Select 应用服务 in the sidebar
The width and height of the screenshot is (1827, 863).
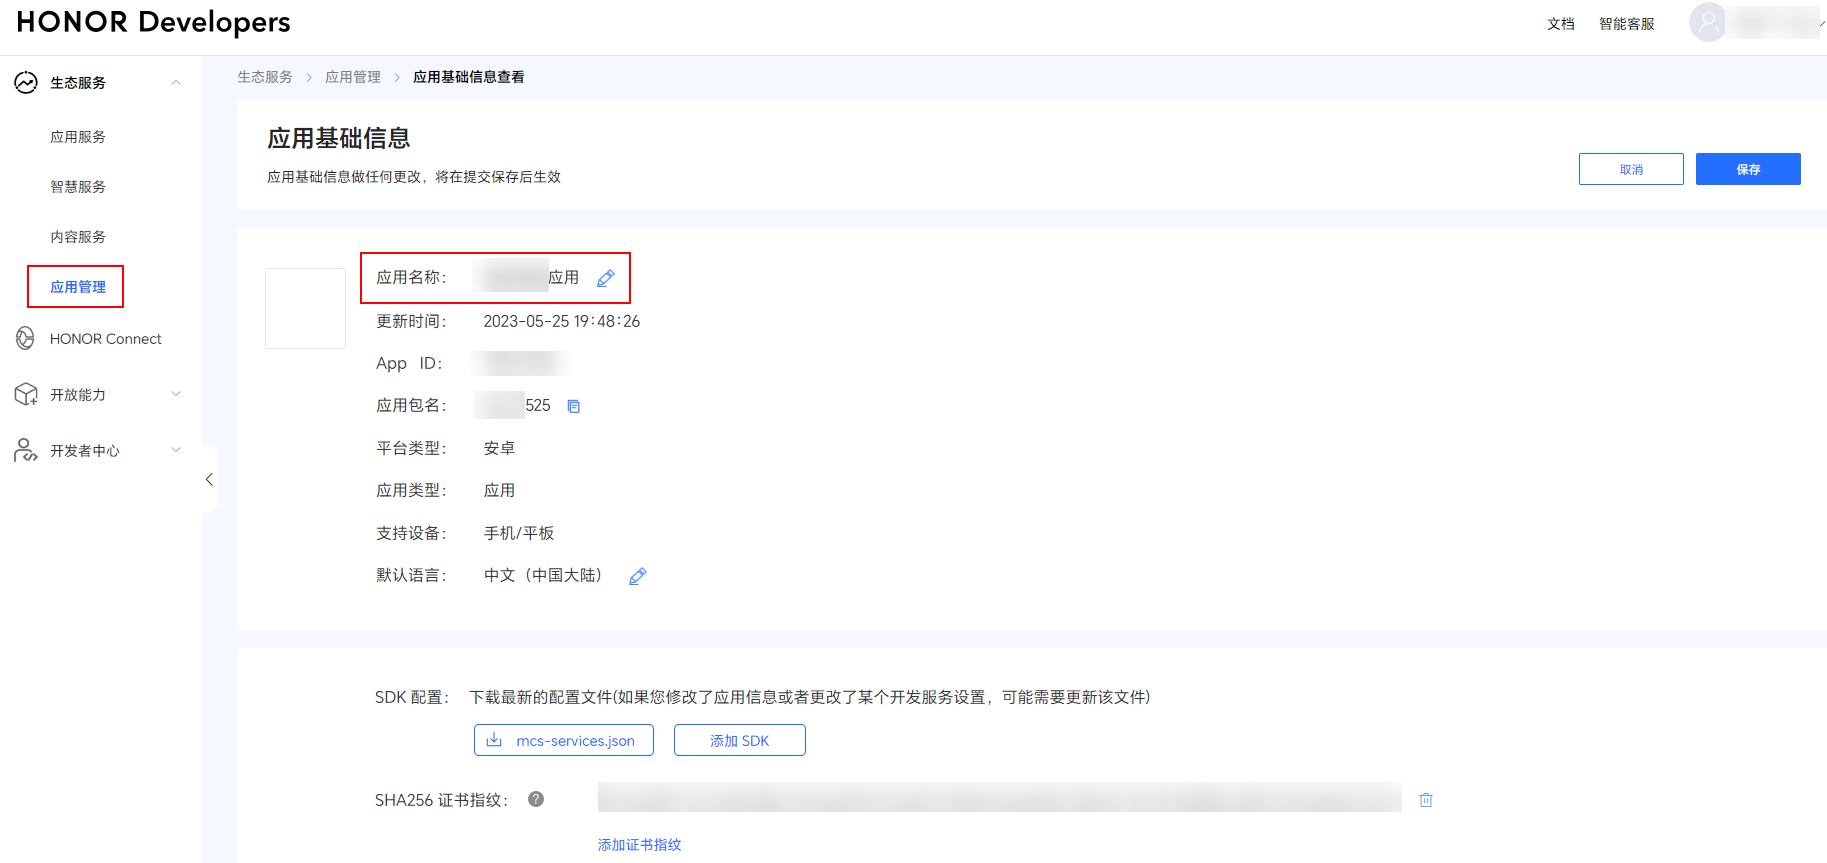78,137
